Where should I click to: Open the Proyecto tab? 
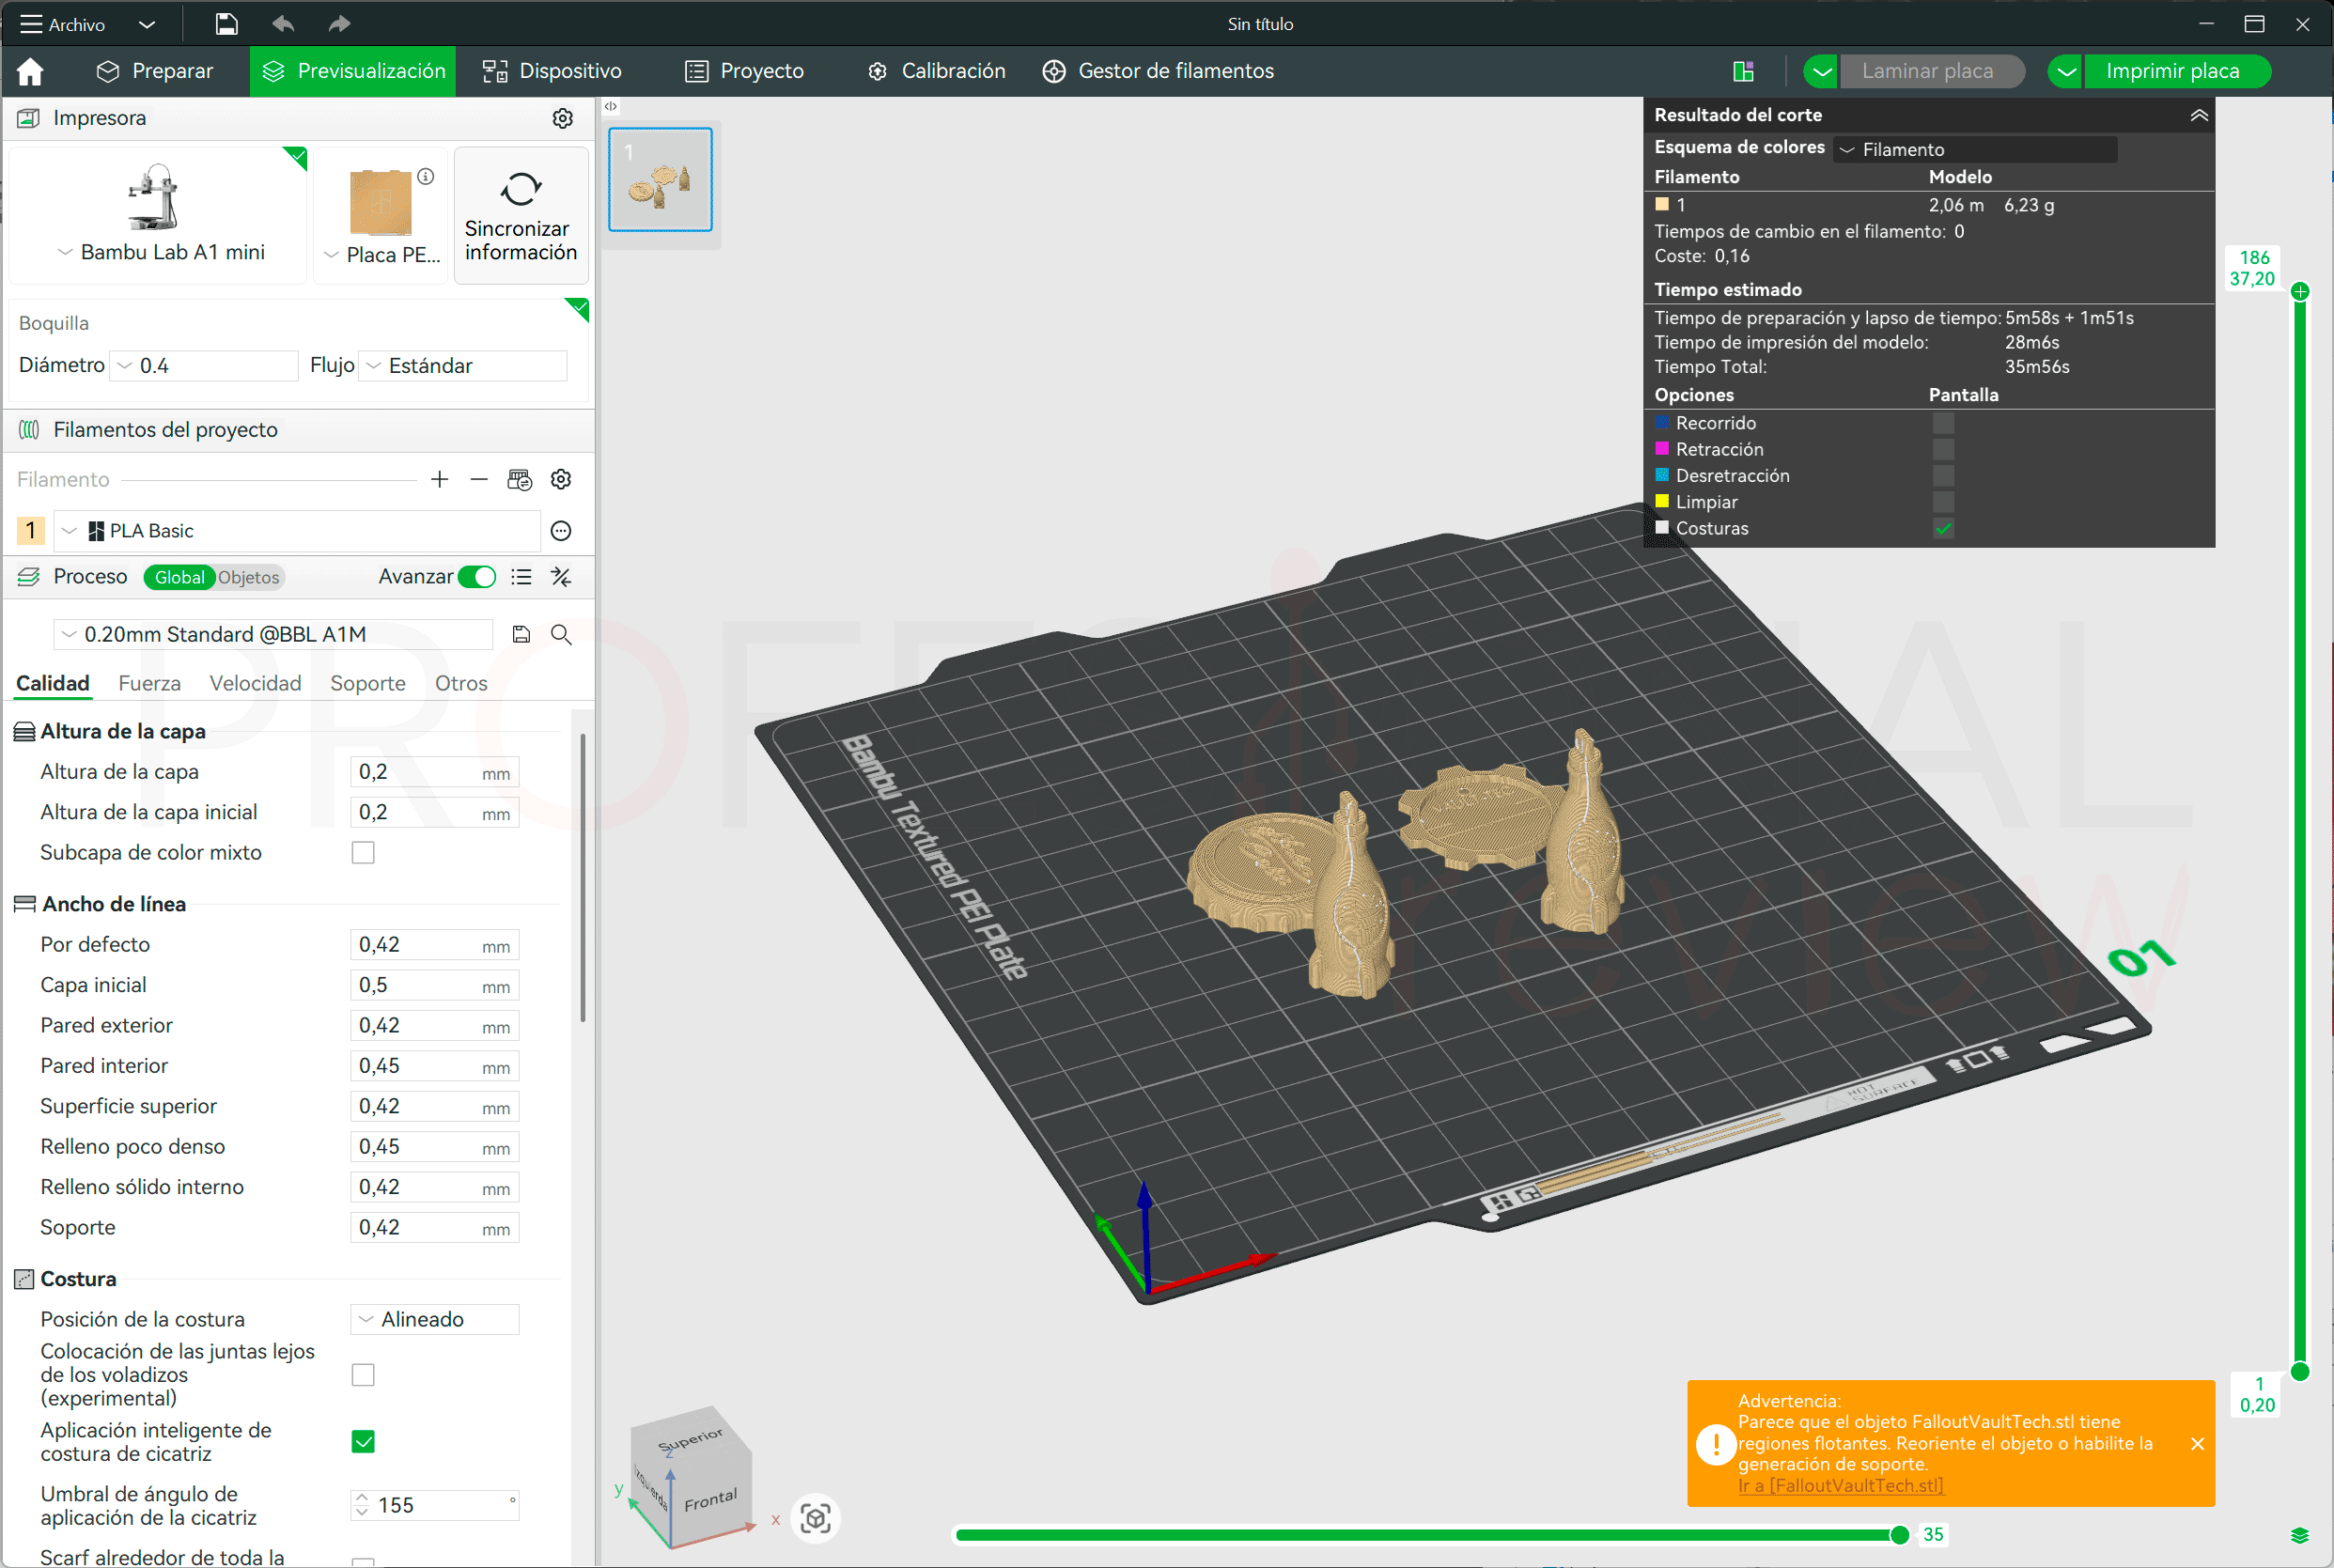[744, 71]
